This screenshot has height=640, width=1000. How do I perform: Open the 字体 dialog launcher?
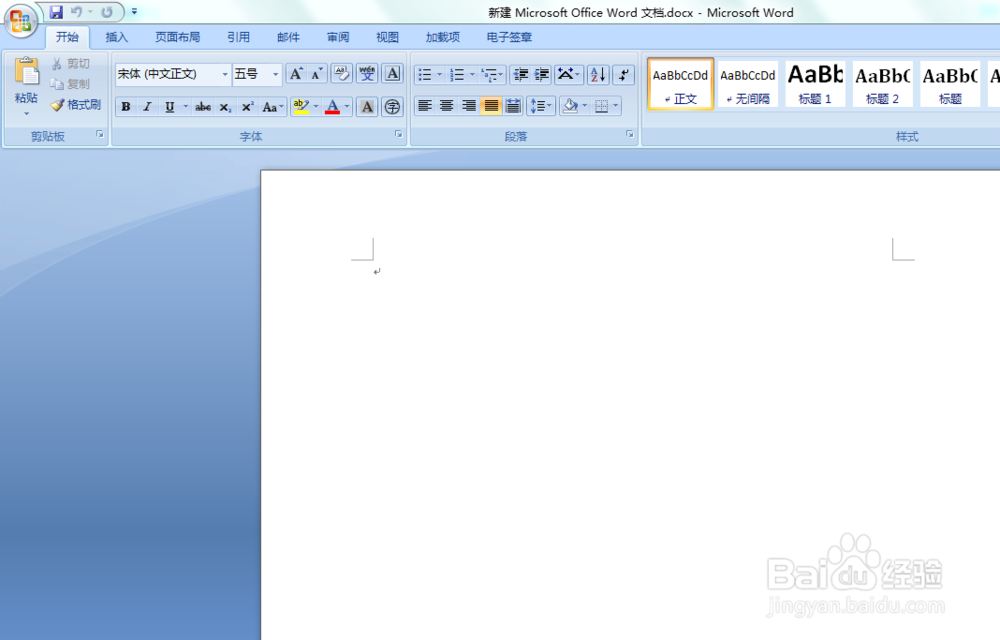399,135
